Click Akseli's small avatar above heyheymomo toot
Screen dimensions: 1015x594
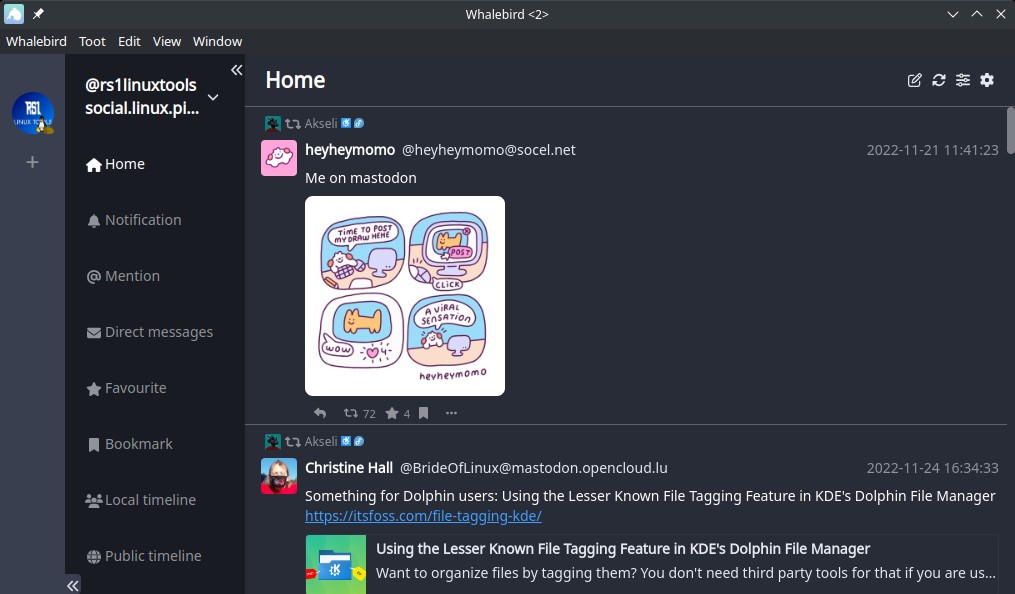273,123
